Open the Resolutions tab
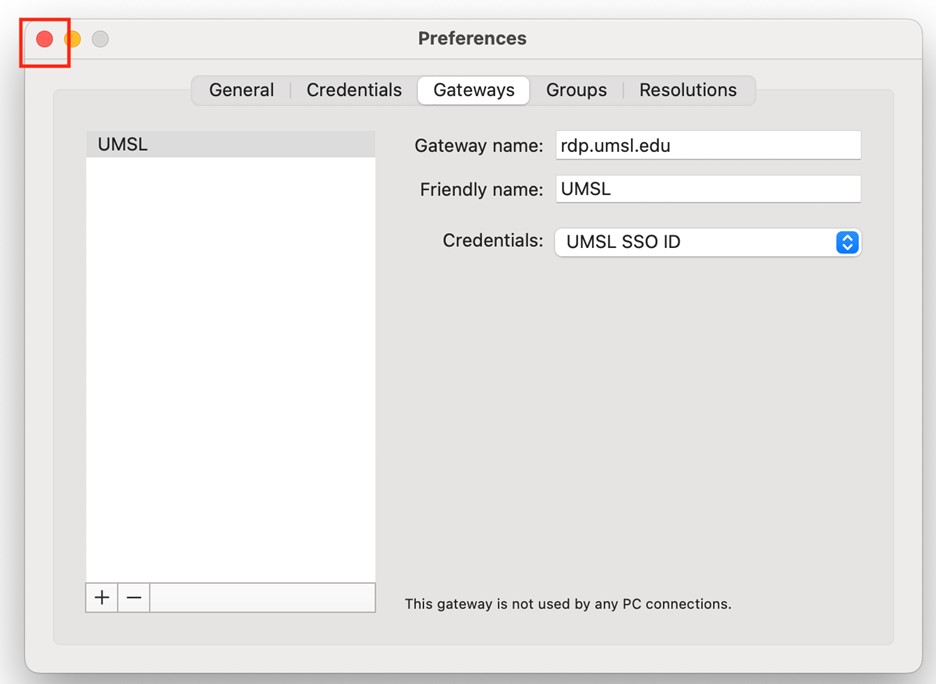The image size is (936, 684). (x=688, y=90)
